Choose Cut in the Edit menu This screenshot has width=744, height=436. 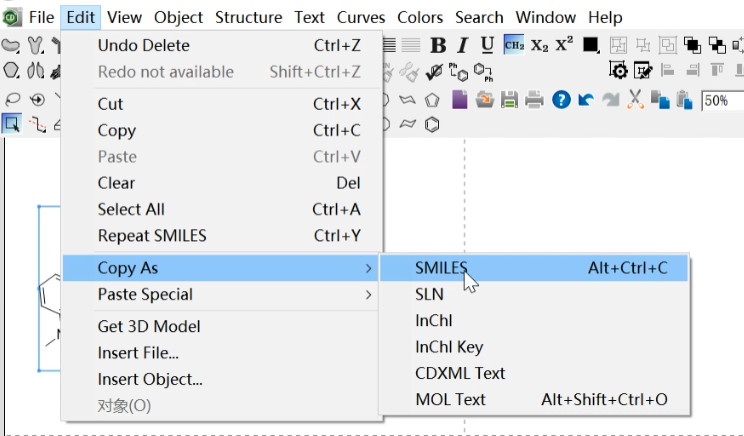(222, 104)
